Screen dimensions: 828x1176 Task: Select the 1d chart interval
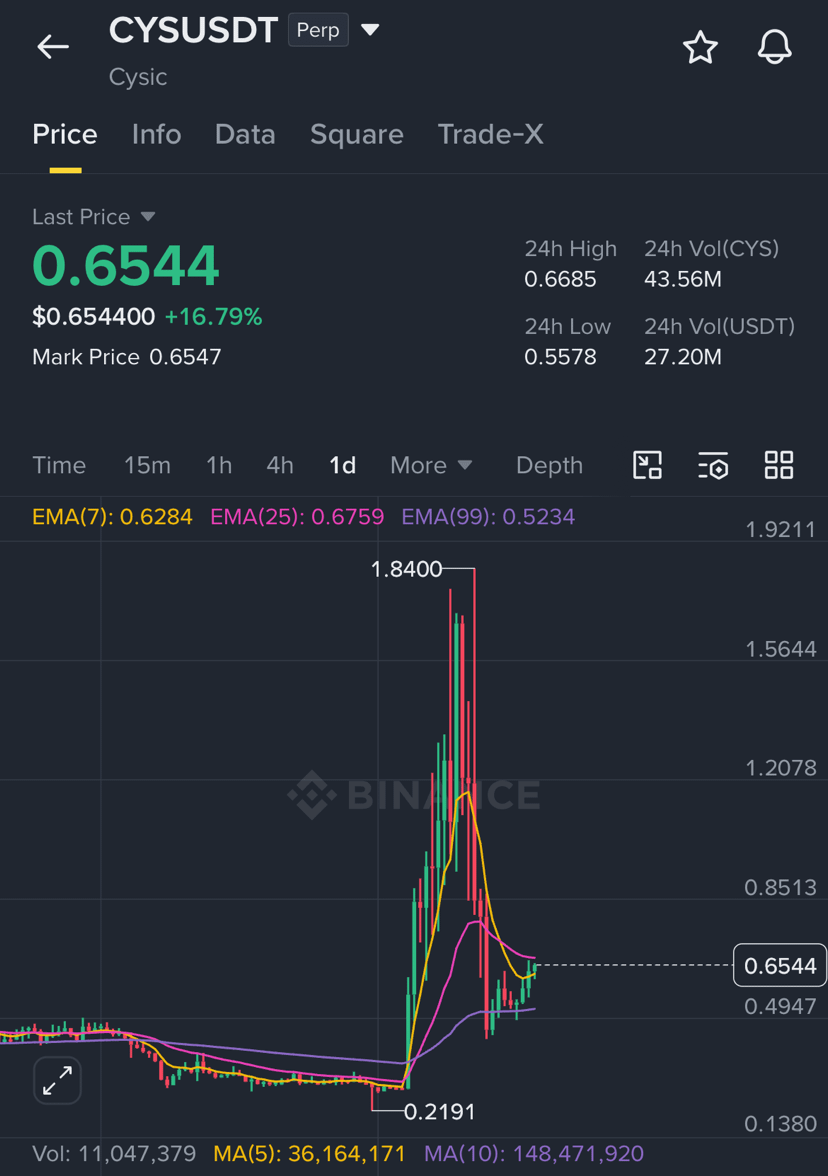pos(342,465)
